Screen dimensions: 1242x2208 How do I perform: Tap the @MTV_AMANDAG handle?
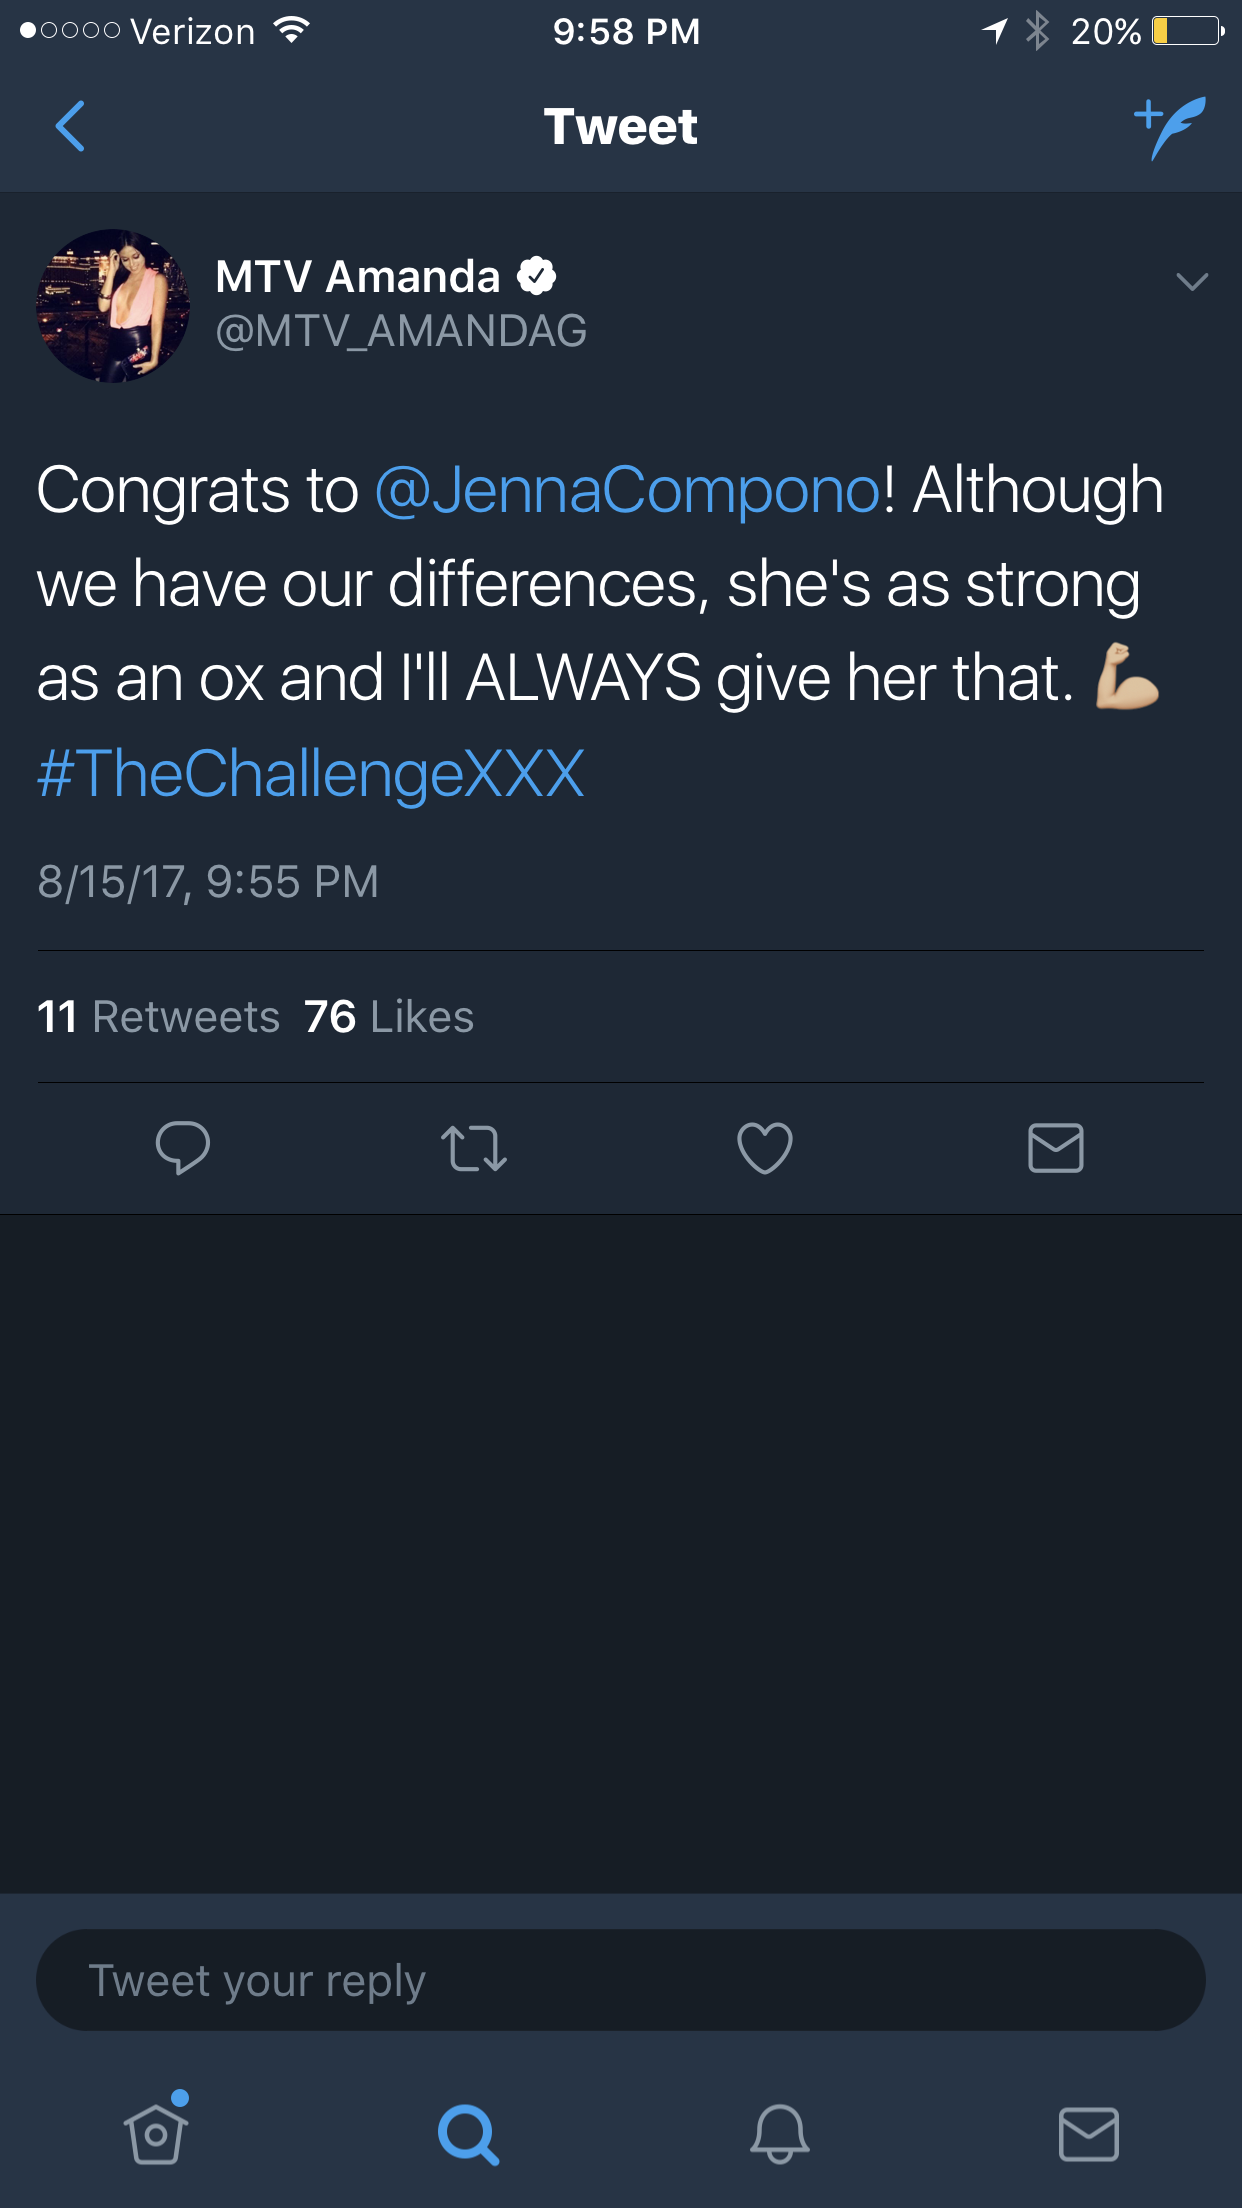pyautogui.click(x=401, y=331)
